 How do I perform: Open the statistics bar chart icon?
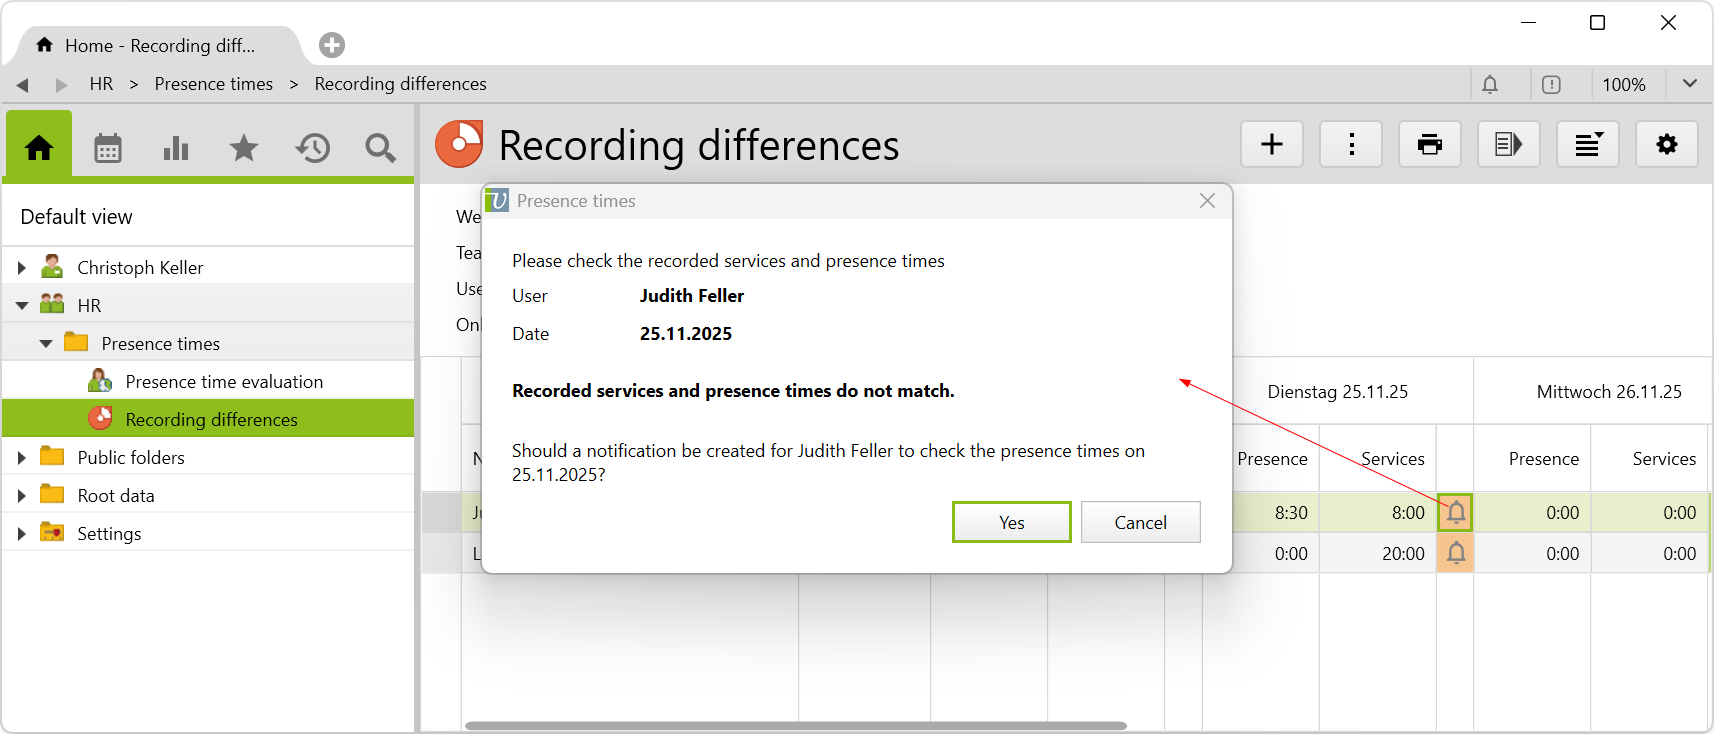tap(176, 148)
